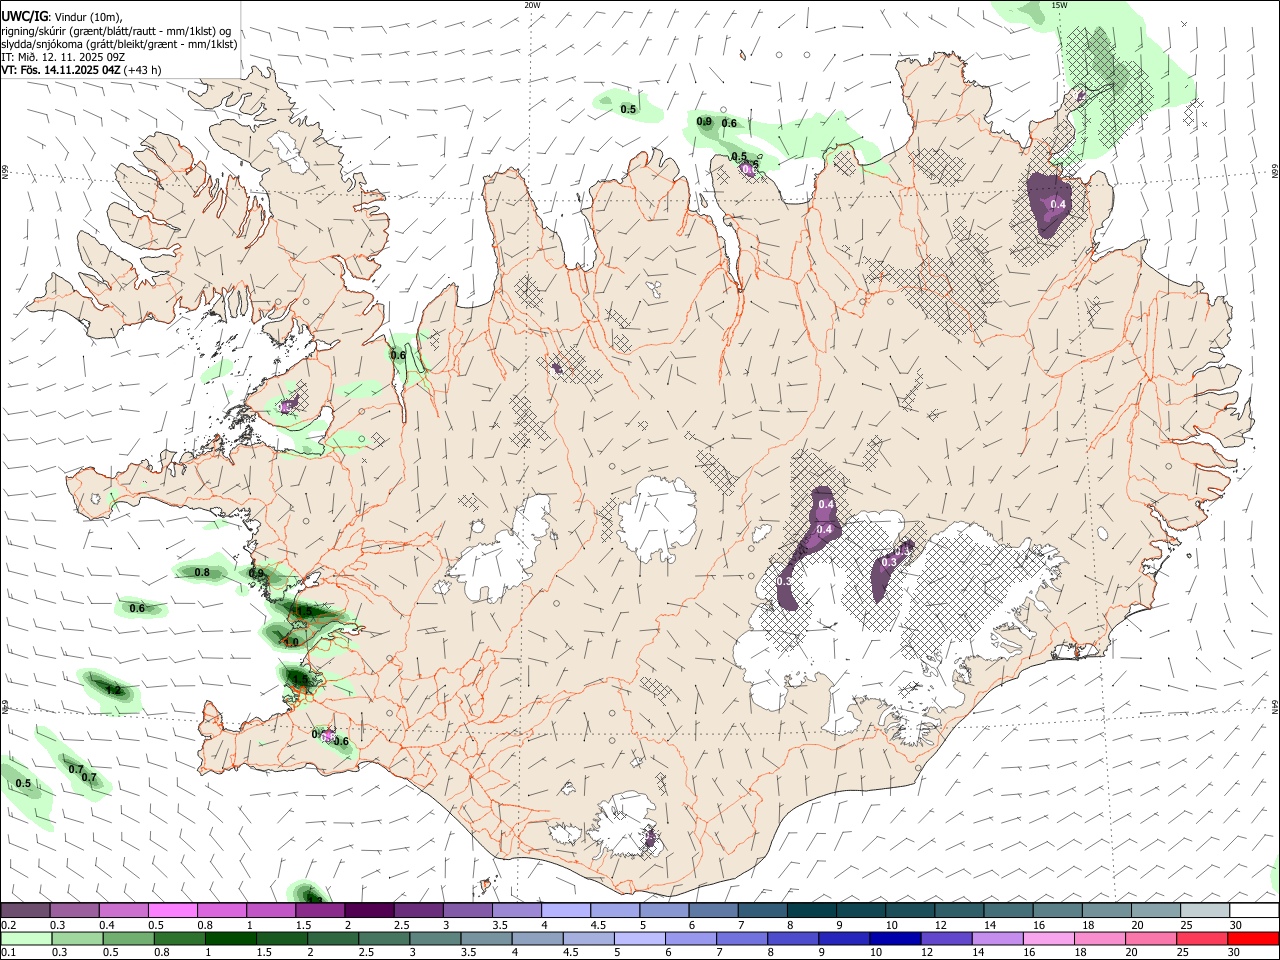
Task: Pick top-row white swatch after 30
Action: click(x=1255, y=910)
